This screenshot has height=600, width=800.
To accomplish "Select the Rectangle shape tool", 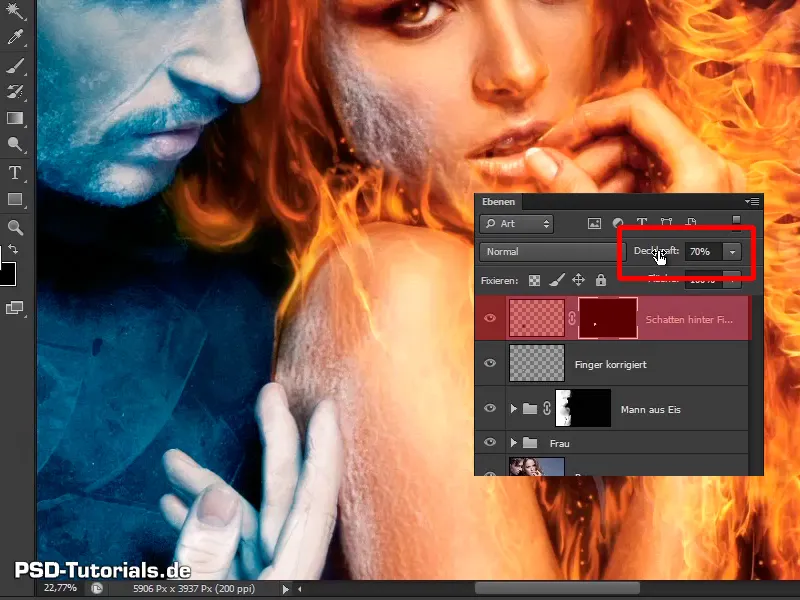I will pos(15,199).
